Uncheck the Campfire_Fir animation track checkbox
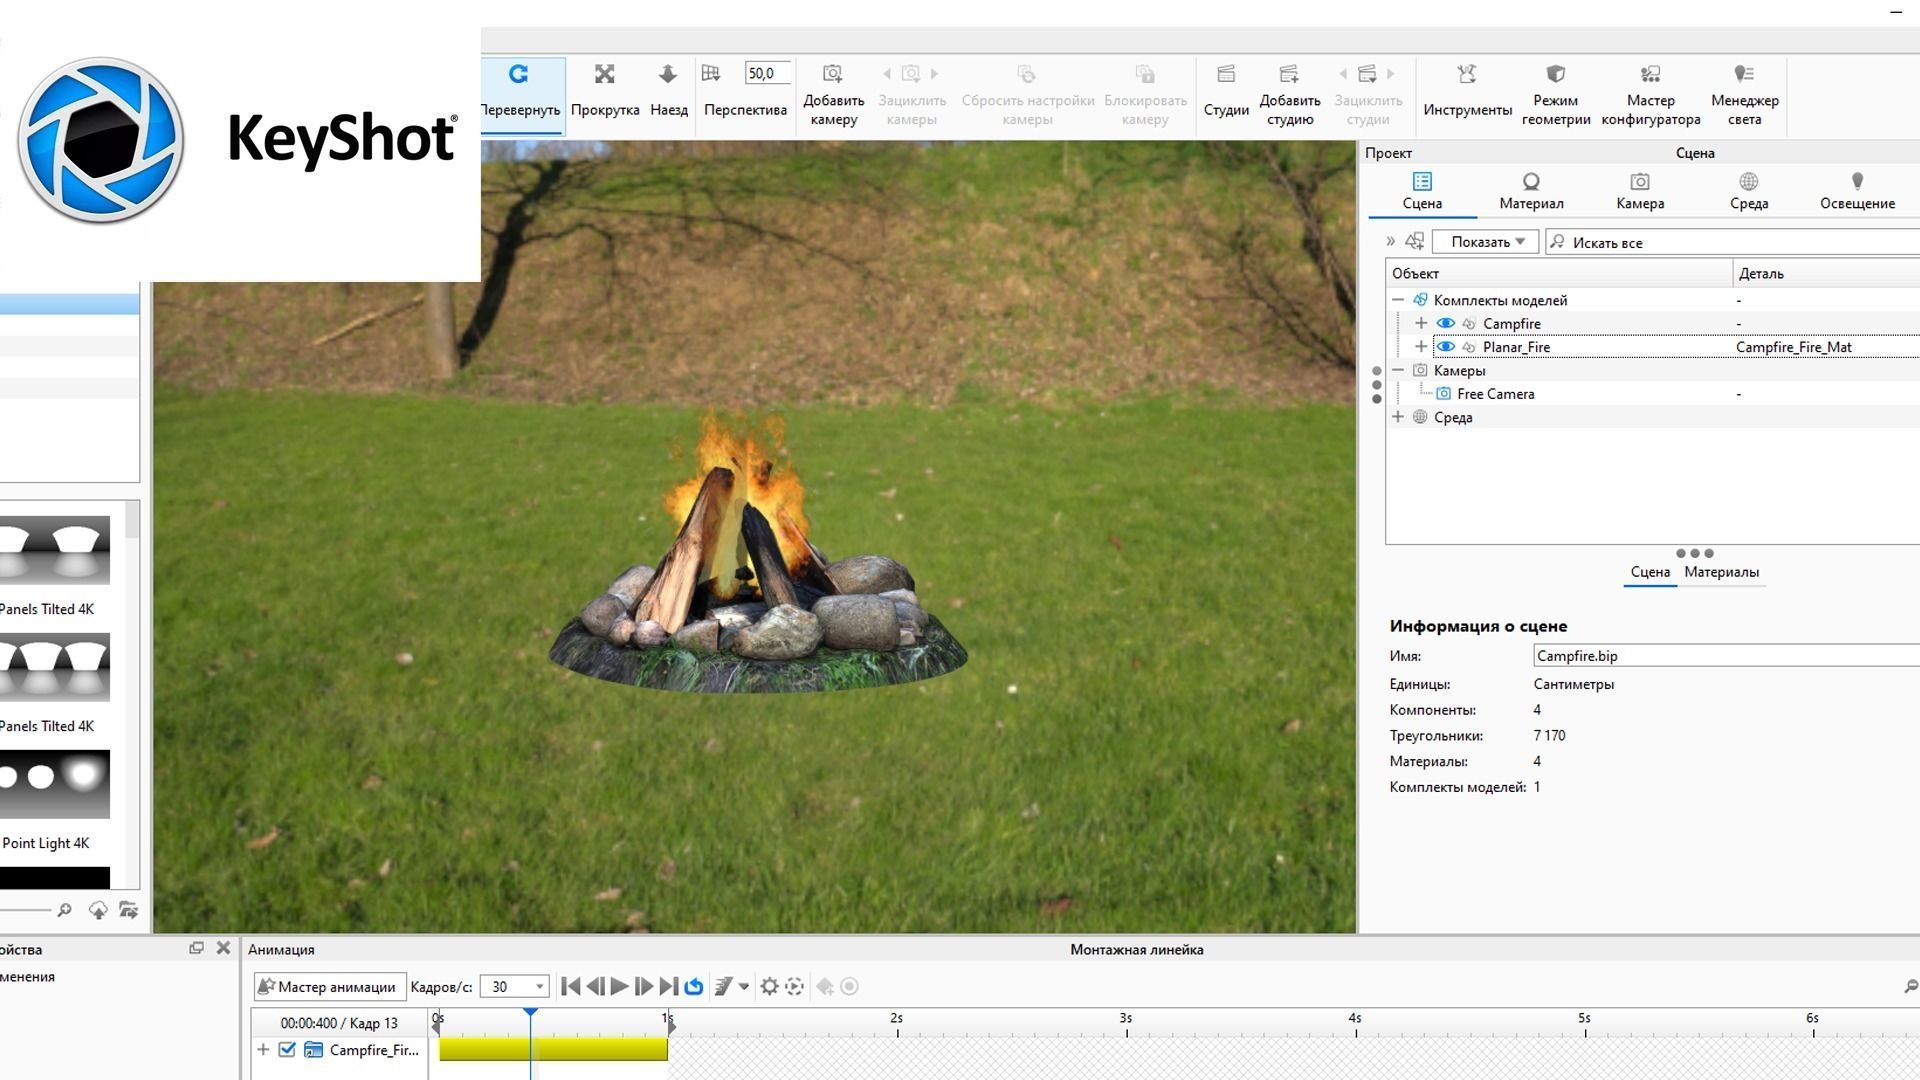The image size is (1920, 1080). click(x=287, y=1050)
